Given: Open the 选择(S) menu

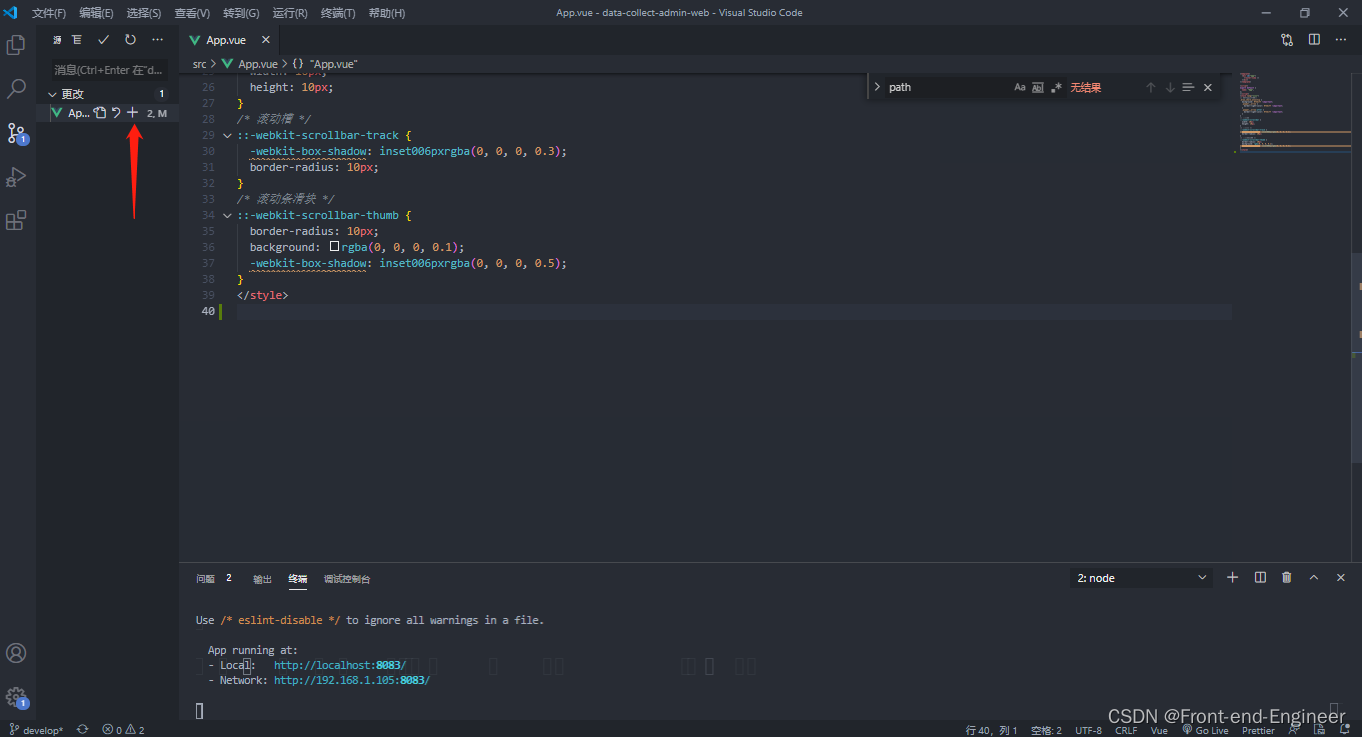Looking at the screenshot, I should click(144, 13).
